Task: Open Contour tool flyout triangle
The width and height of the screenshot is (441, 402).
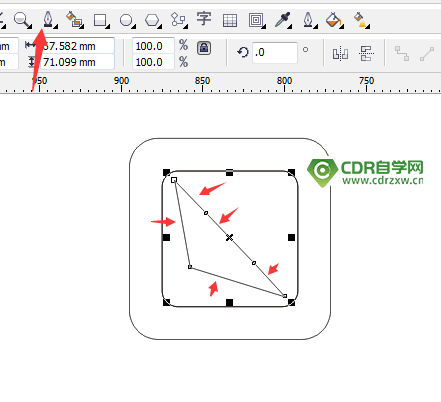Action: (264, 26)
